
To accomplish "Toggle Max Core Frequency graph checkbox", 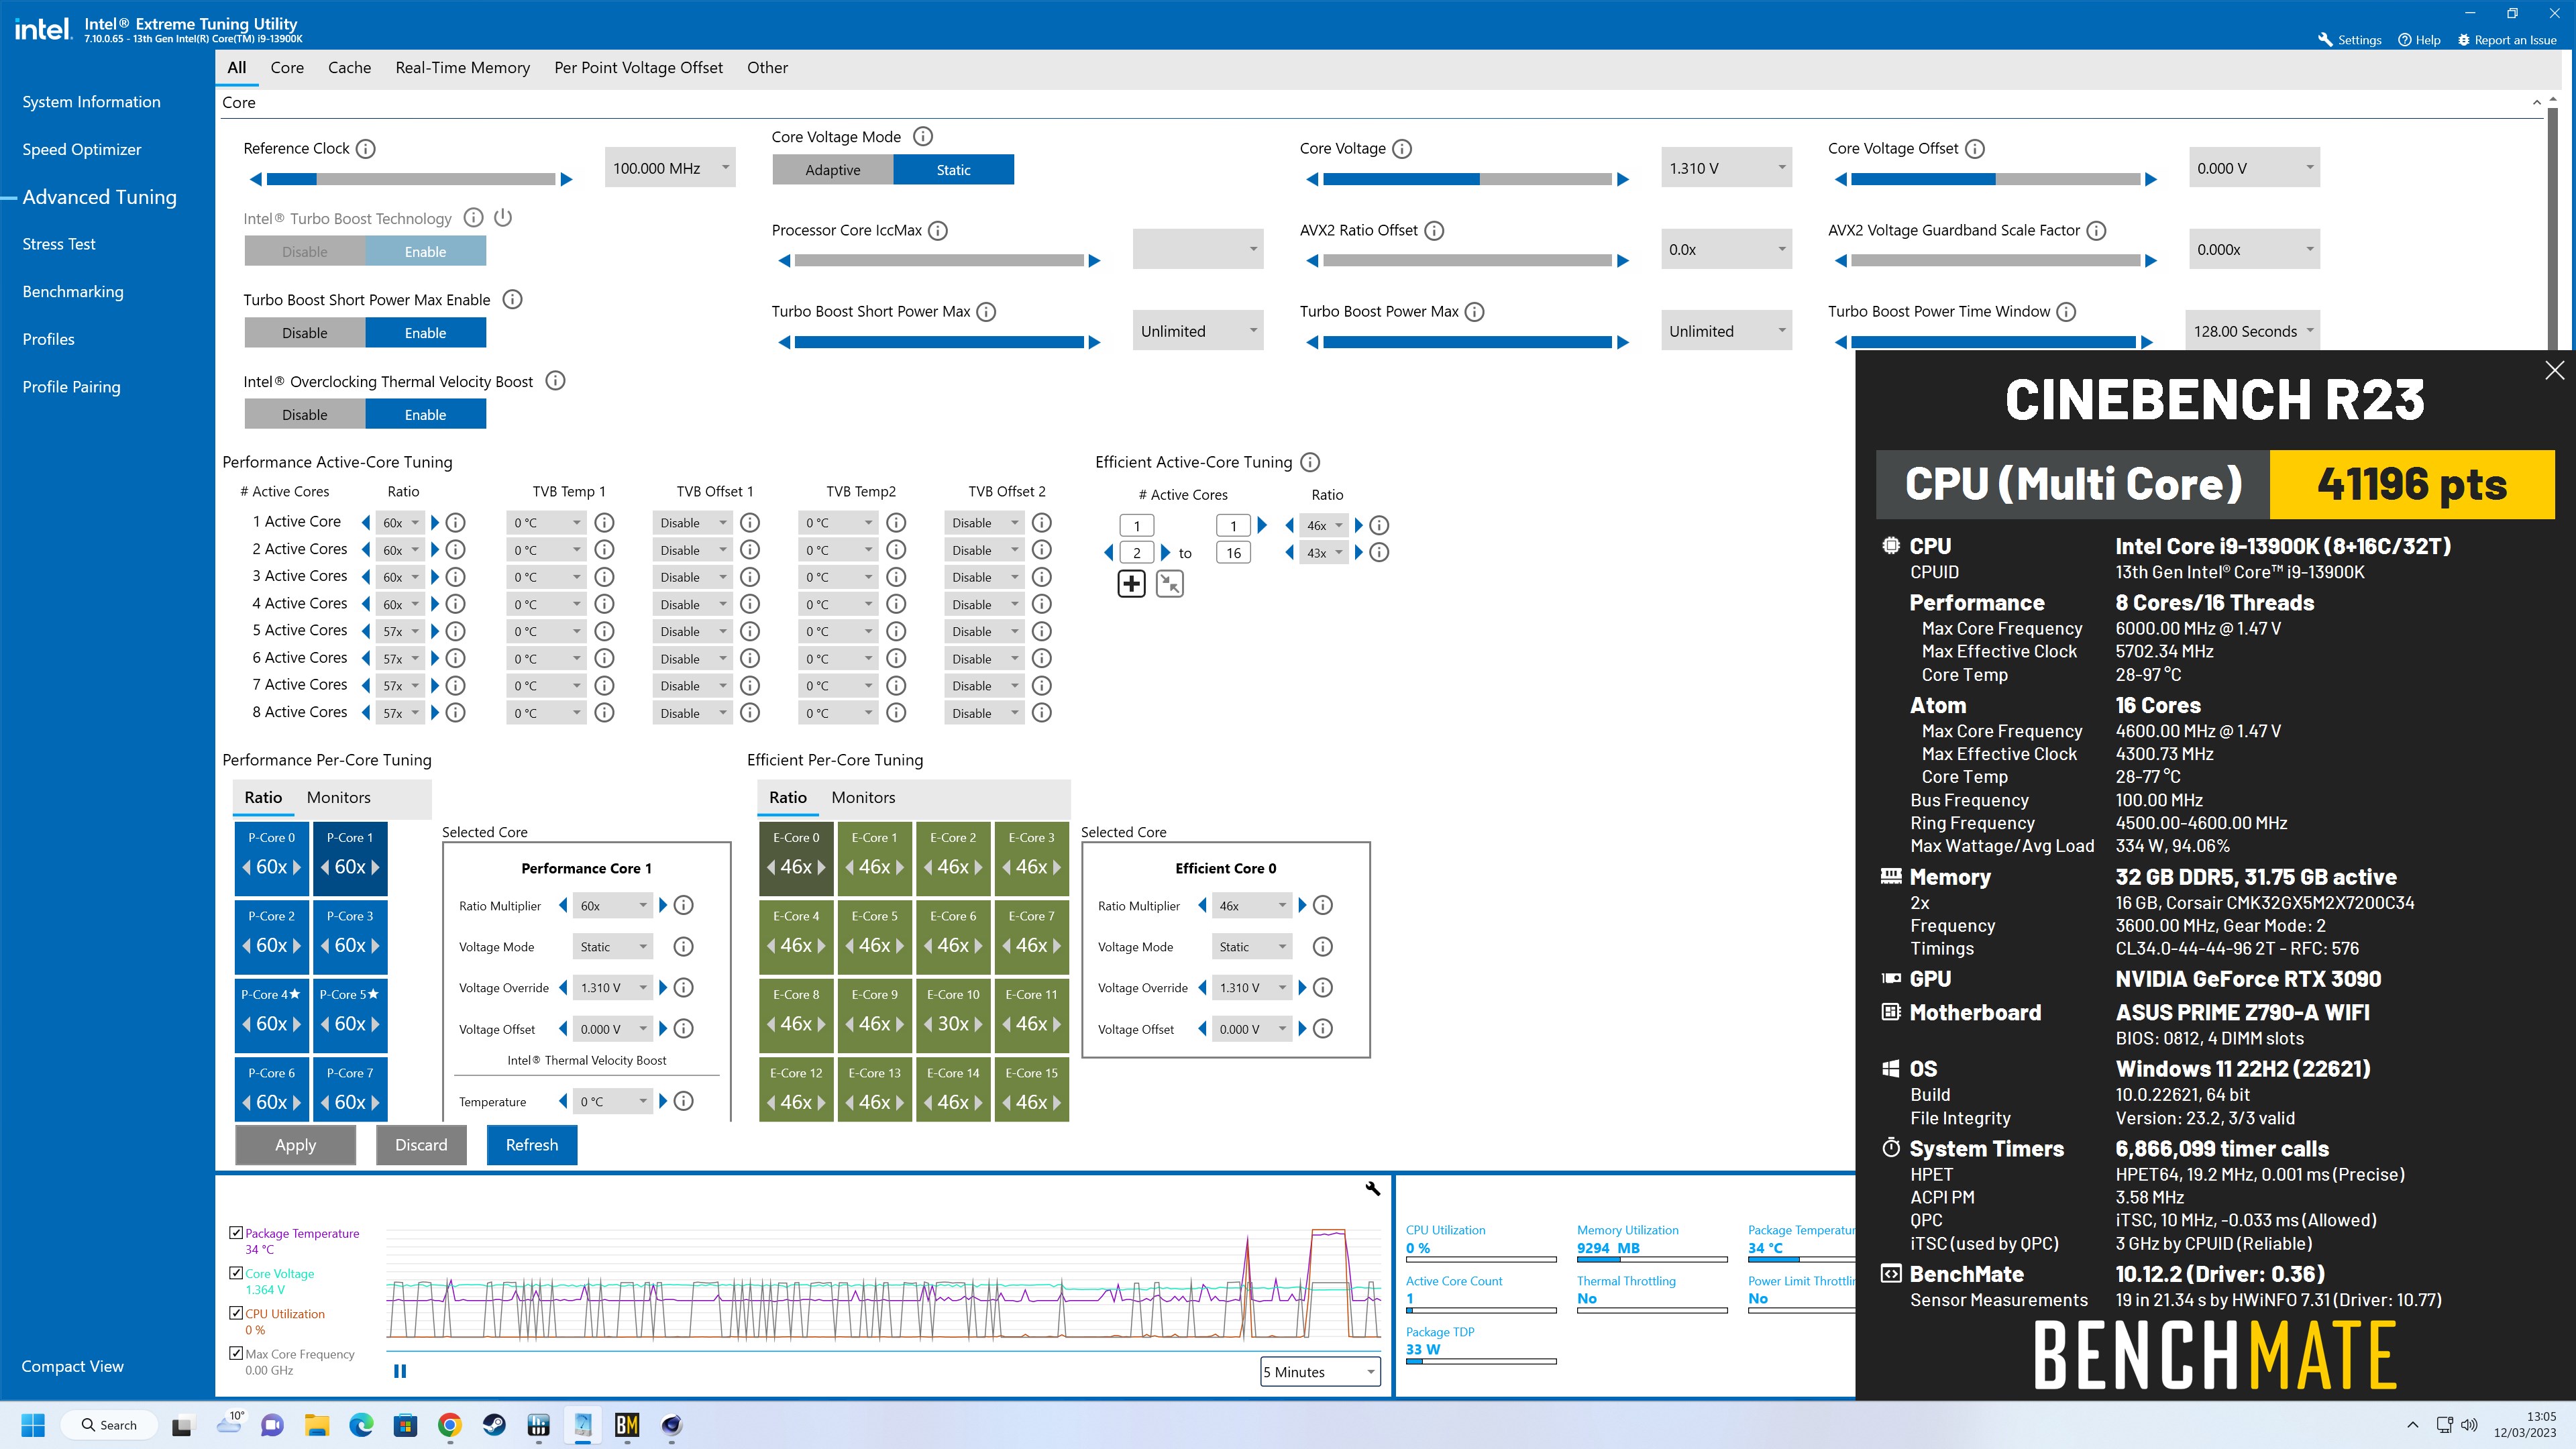I will (x=236, y=1353).
